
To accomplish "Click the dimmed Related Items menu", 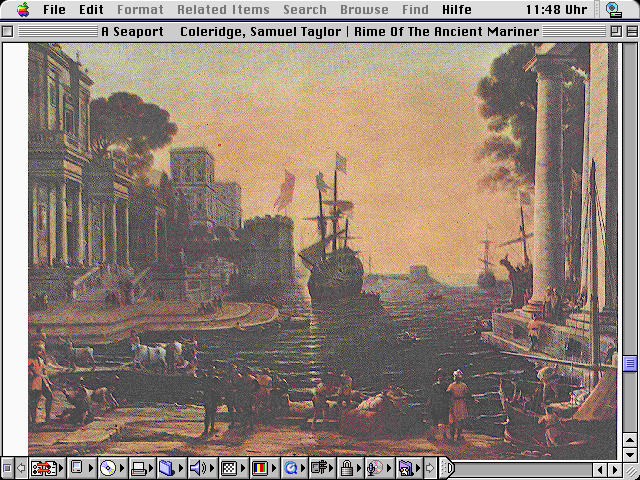I will coord(223,9).
